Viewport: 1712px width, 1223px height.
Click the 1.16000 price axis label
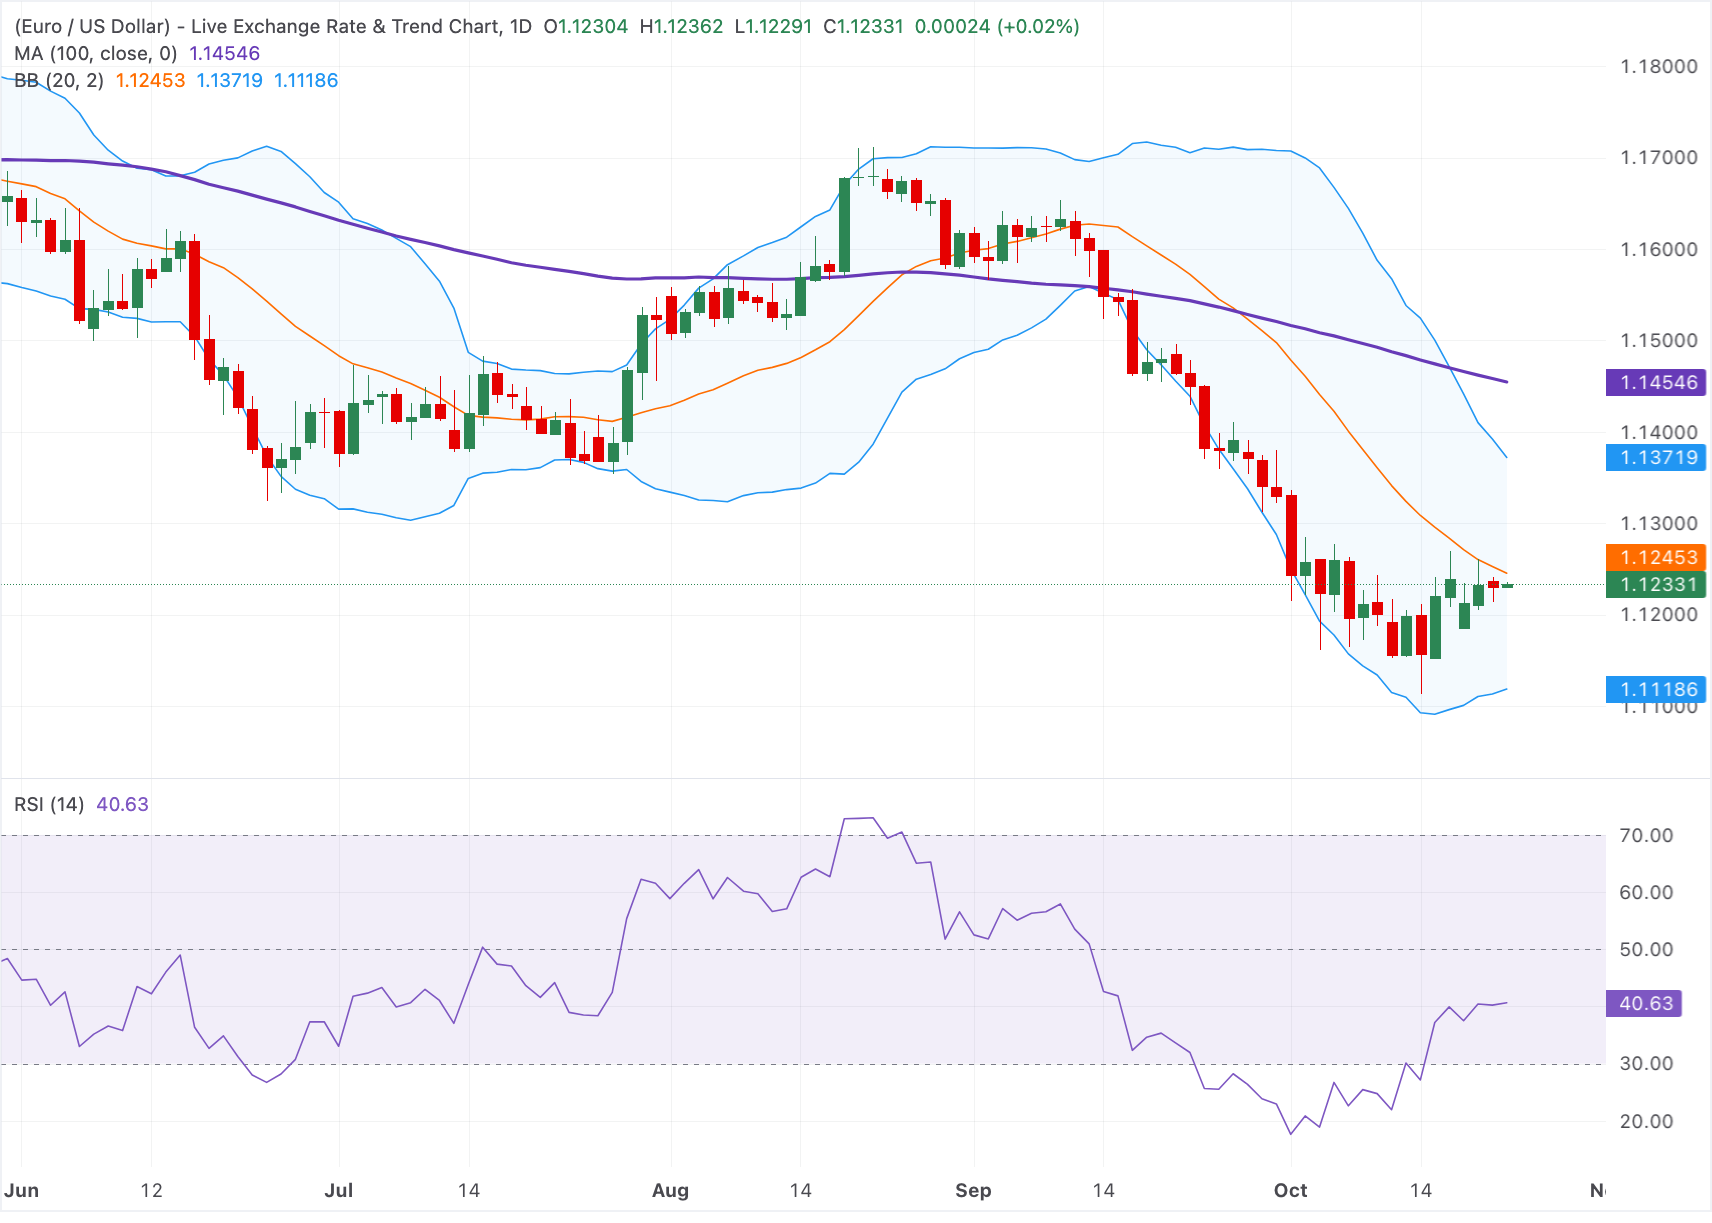pyautogui.click(x=1659, y=250)
